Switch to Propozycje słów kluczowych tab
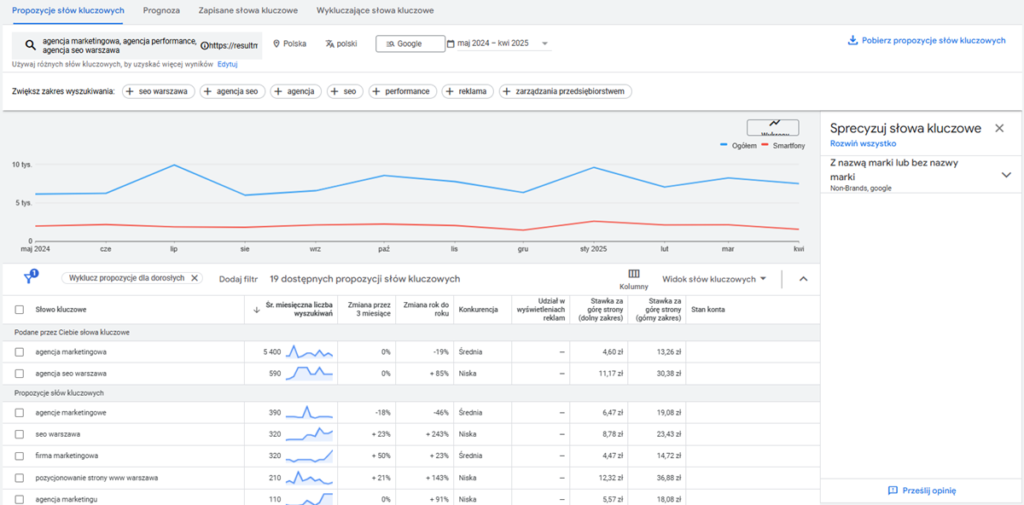Screen dimensions: 1024x505 [x=68, y=11]
